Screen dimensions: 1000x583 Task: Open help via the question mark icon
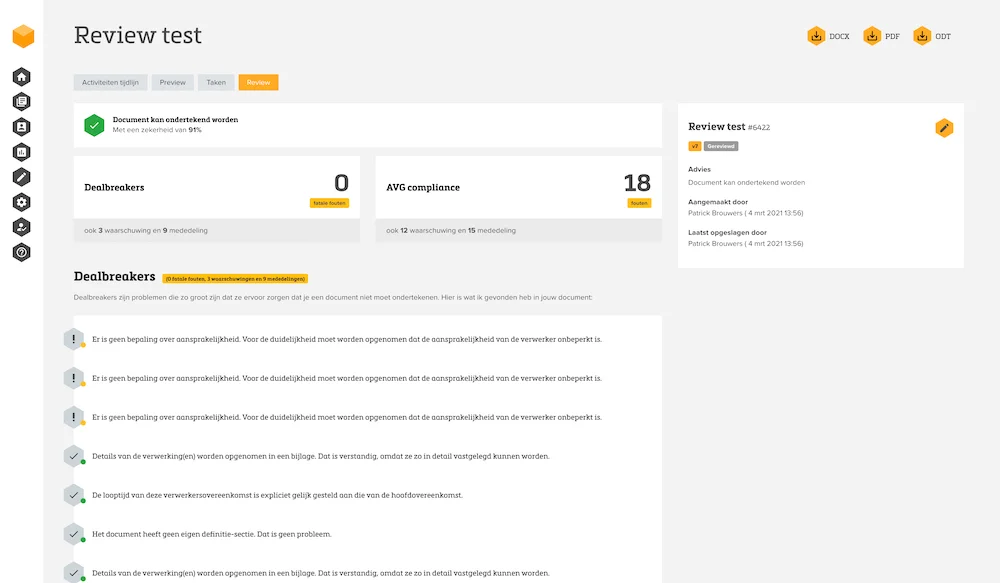click(x=21, y=252)
